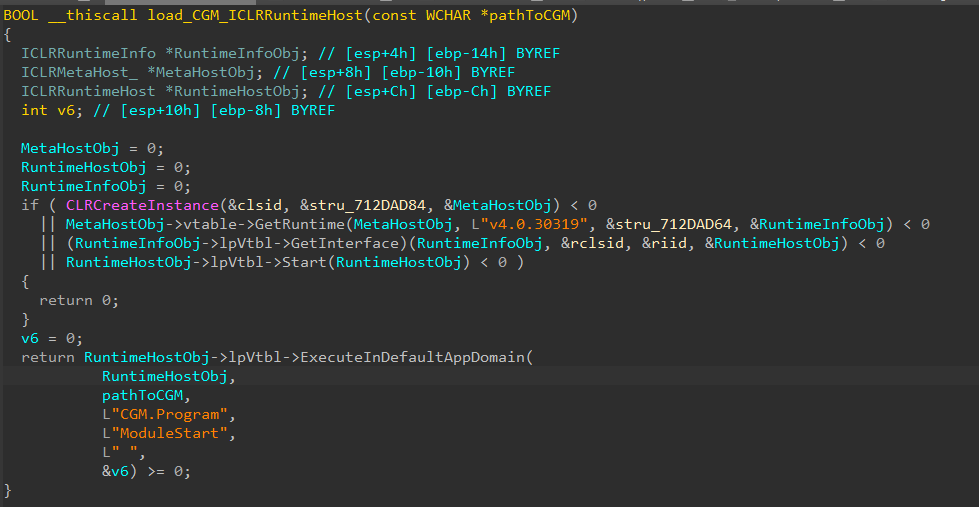Select the &riid argument
The width and height of the screenshot is (979, 507).
click(669, 244)
